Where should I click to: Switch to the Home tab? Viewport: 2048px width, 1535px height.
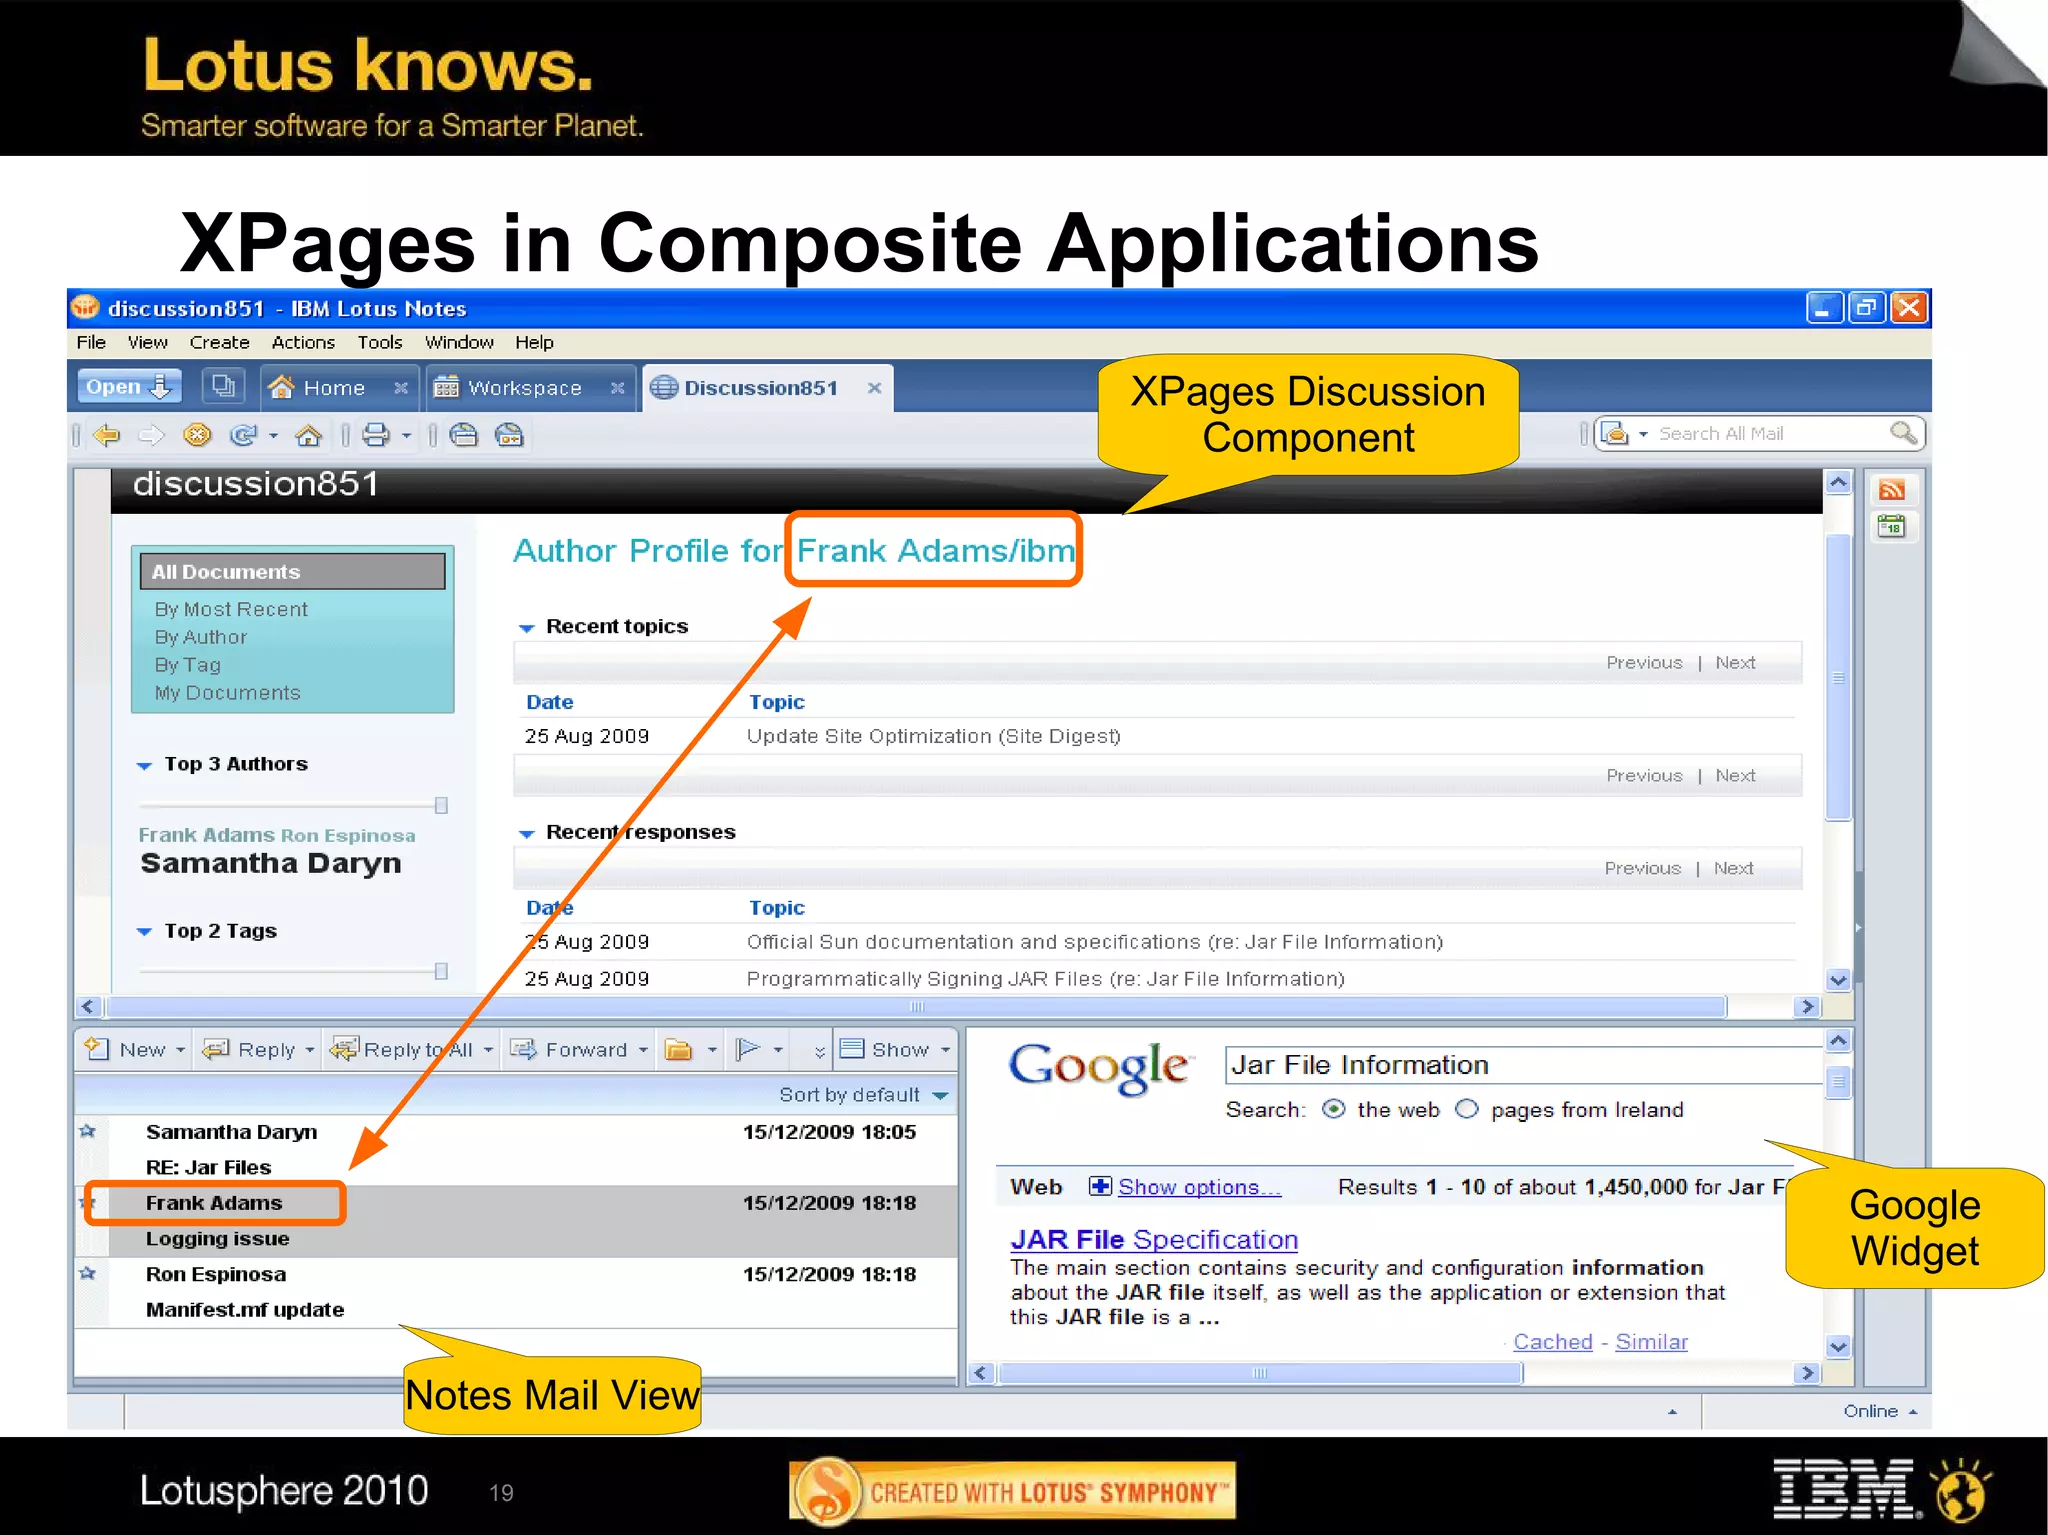point(334,388)
